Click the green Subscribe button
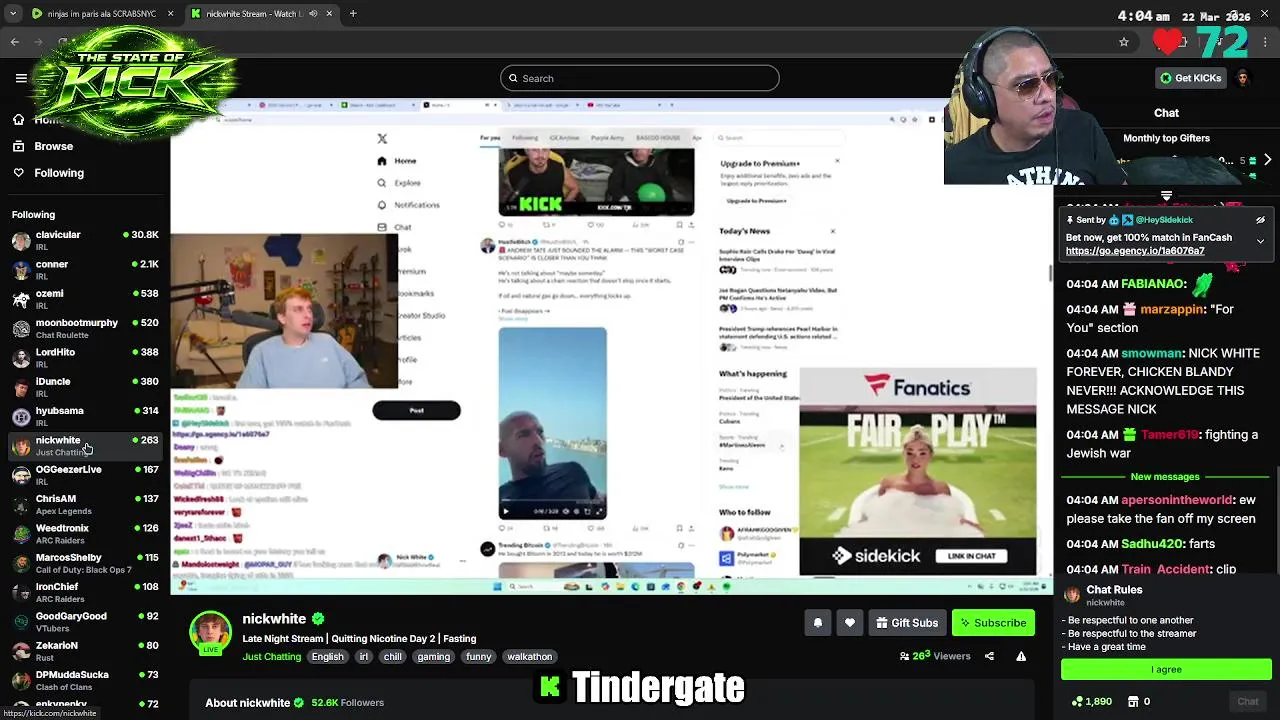Image resolution: width=1280 pixels, height=720 pixels. pyautogui.click(x=993, y=623)
